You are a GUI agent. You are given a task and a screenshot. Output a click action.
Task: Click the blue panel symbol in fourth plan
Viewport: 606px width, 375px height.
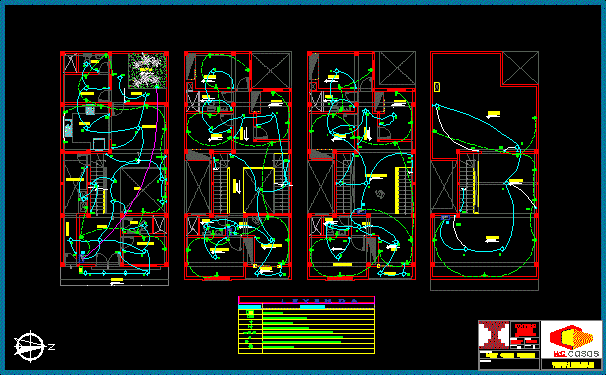[445, 218]
